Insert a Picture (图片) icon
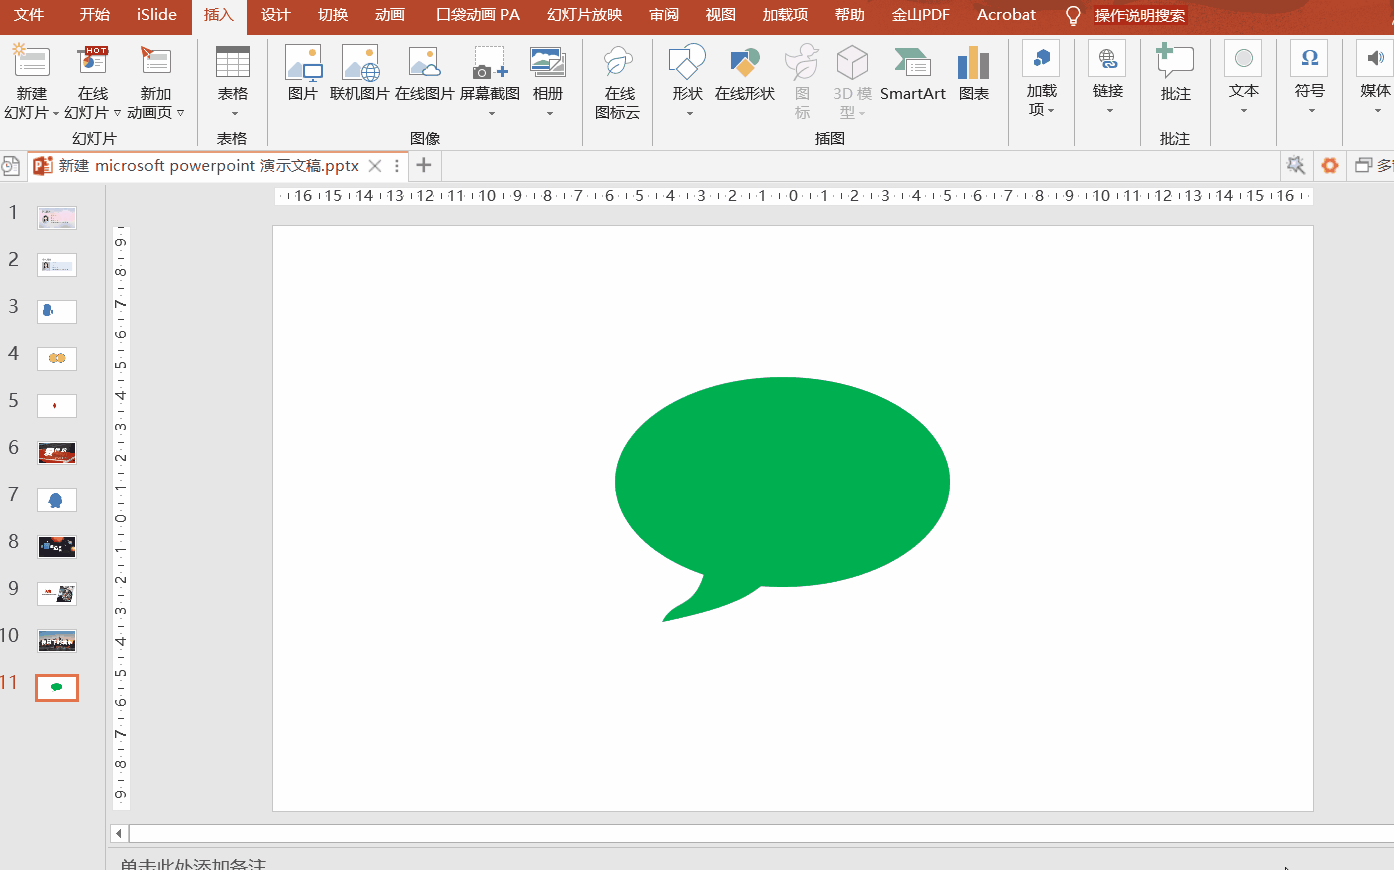Image resolution: width=1394 pixels, height=870 pixels. [x=303, y=63]
